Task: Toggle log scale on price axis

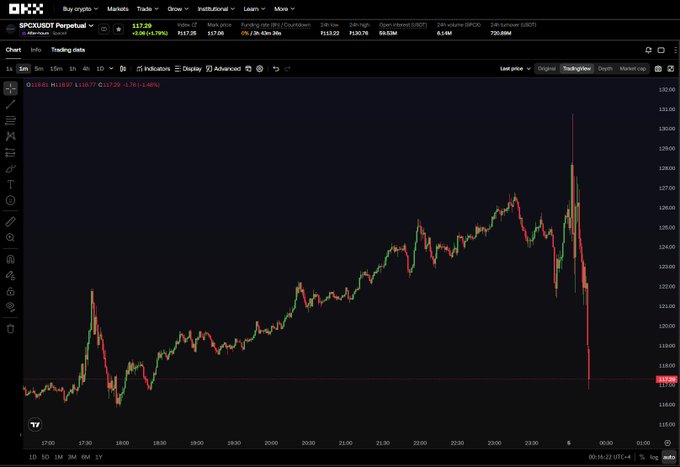Action: (654, 457)
